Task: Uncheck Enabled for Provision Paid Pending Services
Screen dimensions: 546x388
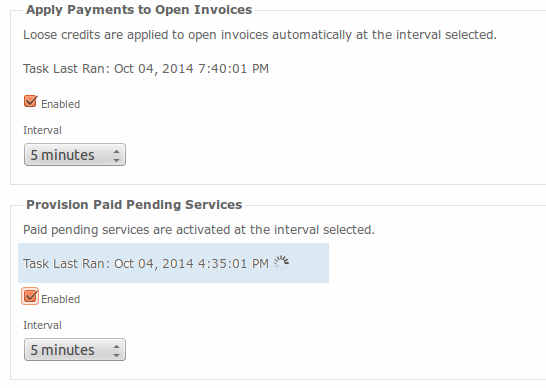Action: point(30,296)
